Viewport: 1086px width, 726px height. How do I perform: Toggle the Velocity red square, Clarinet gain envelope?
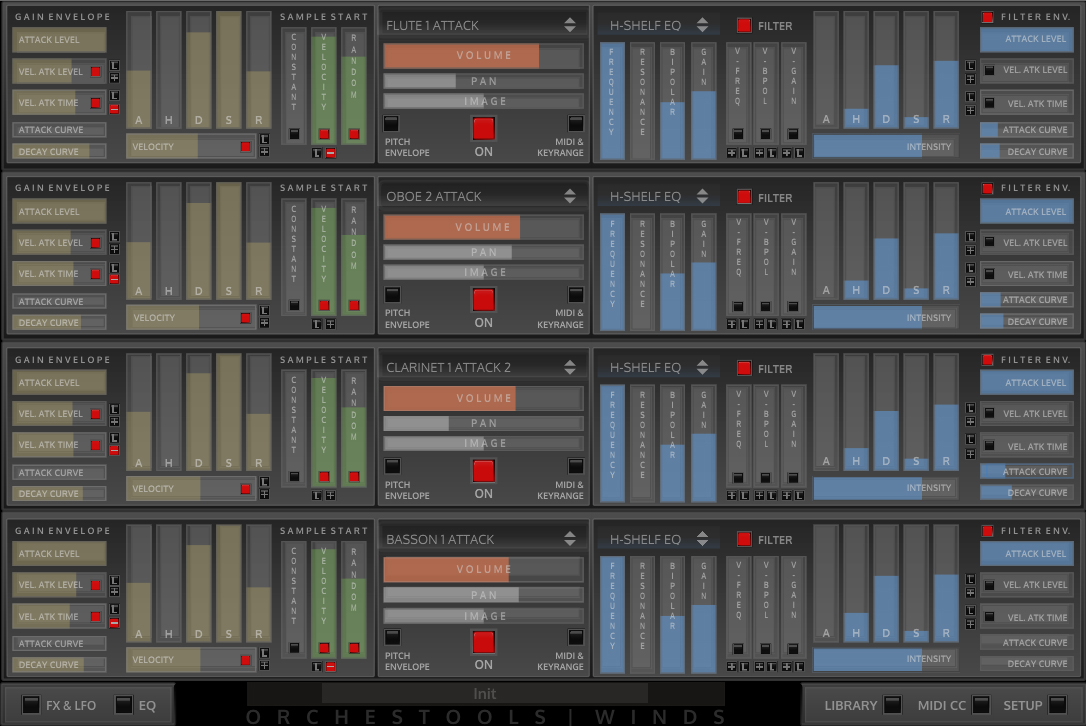pos(245,488)
